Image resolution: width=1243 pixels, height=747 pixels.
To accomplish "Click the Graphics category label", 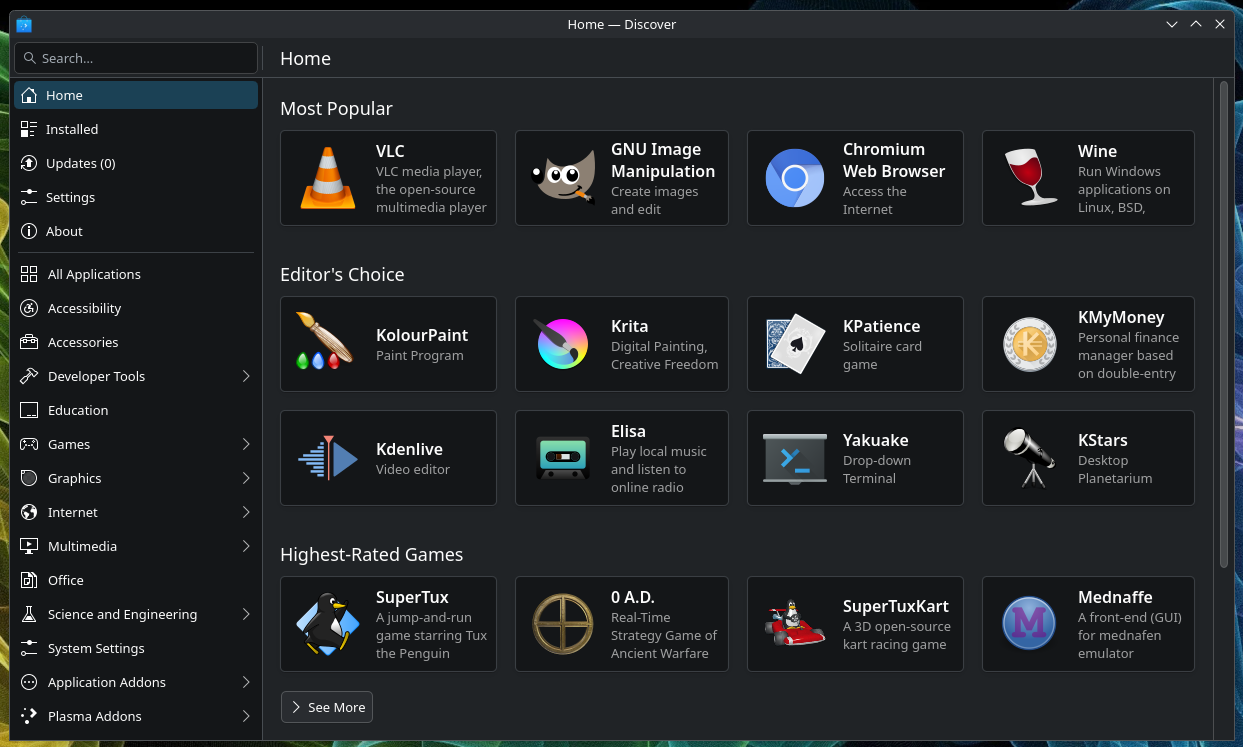I will tap(75, 478).
